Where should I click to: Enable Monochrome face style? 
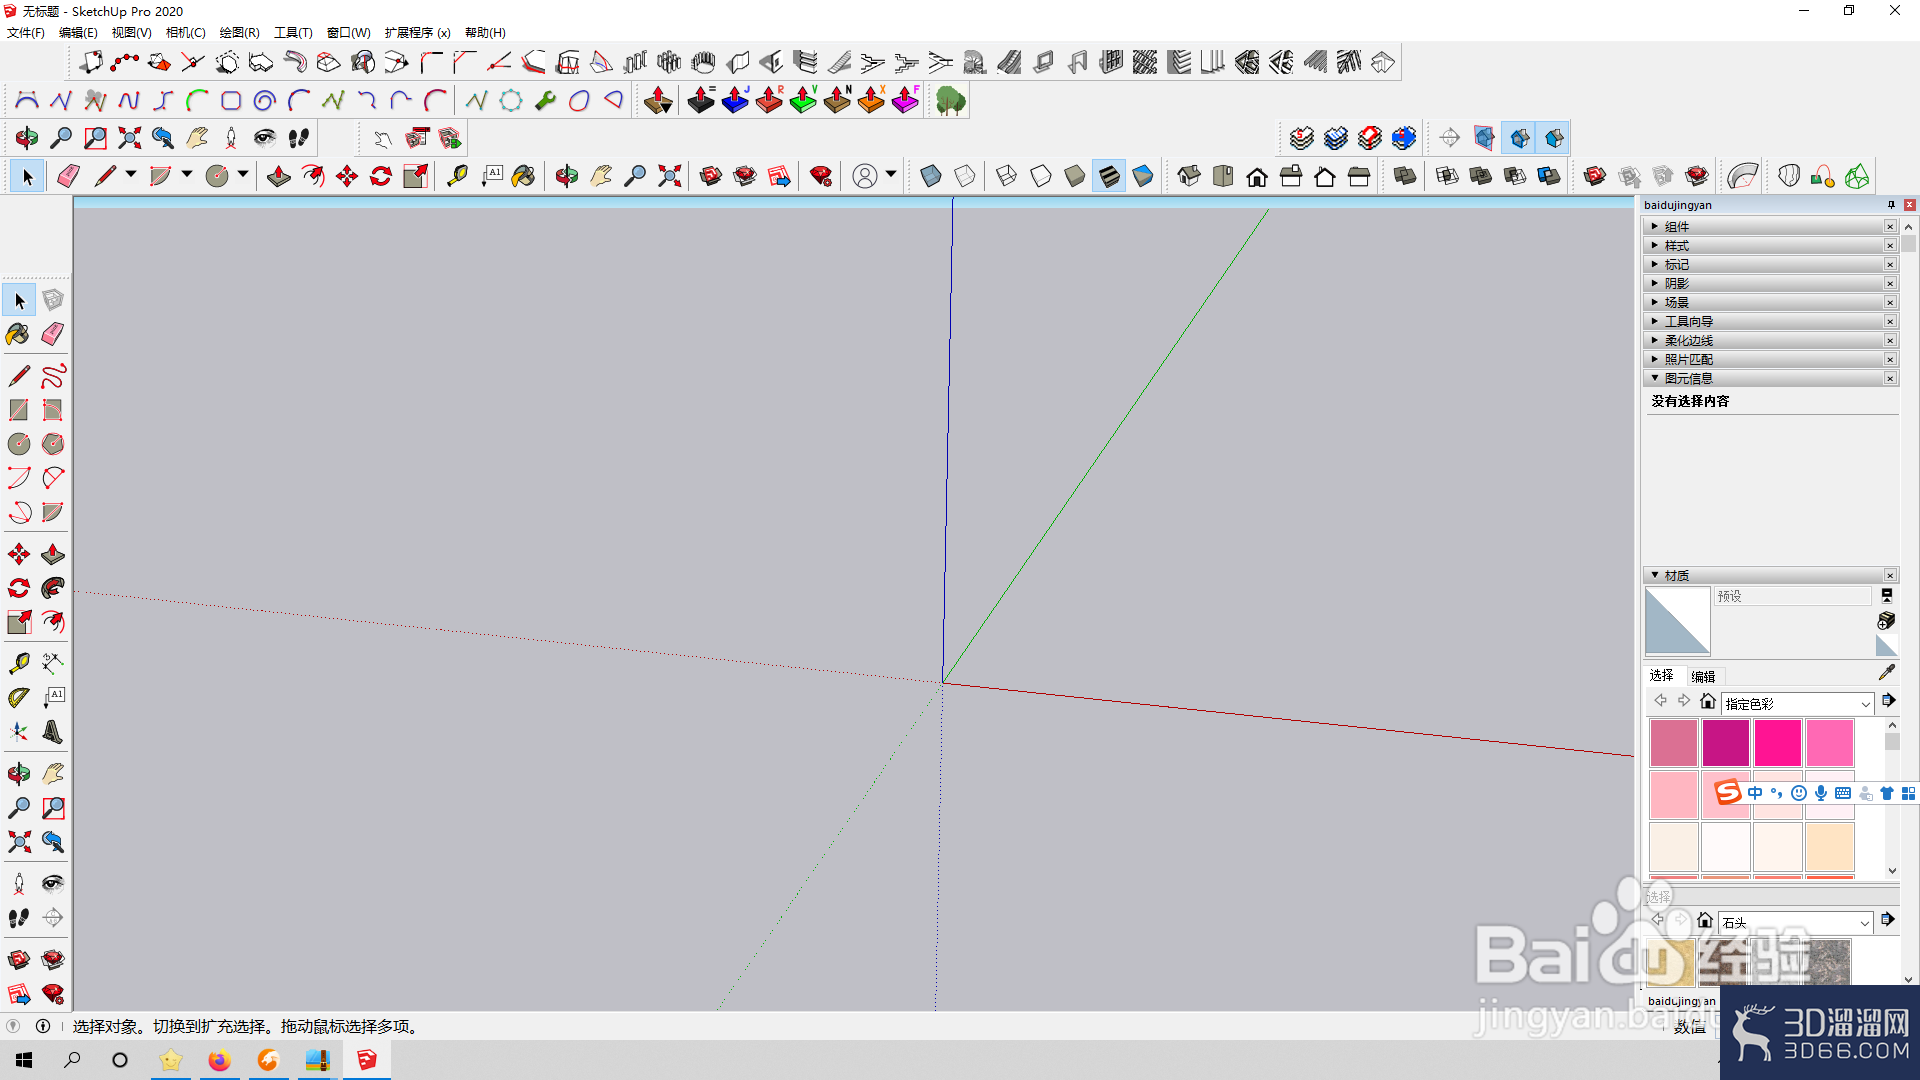[x=1143, y=177]
